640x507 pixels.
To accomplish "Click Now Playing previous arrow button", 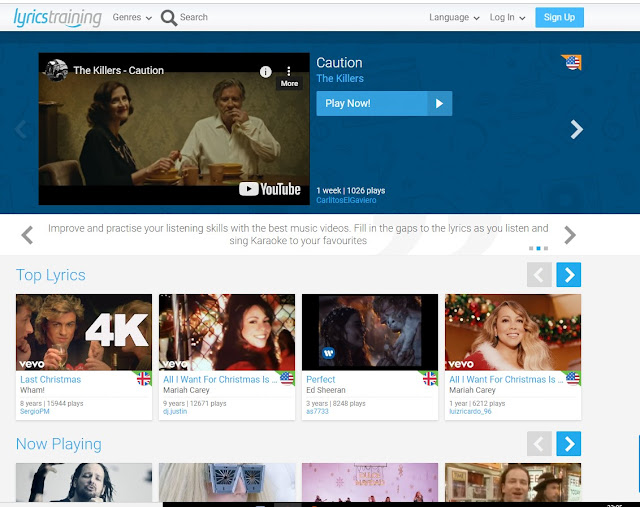I will tap(539, 444).
